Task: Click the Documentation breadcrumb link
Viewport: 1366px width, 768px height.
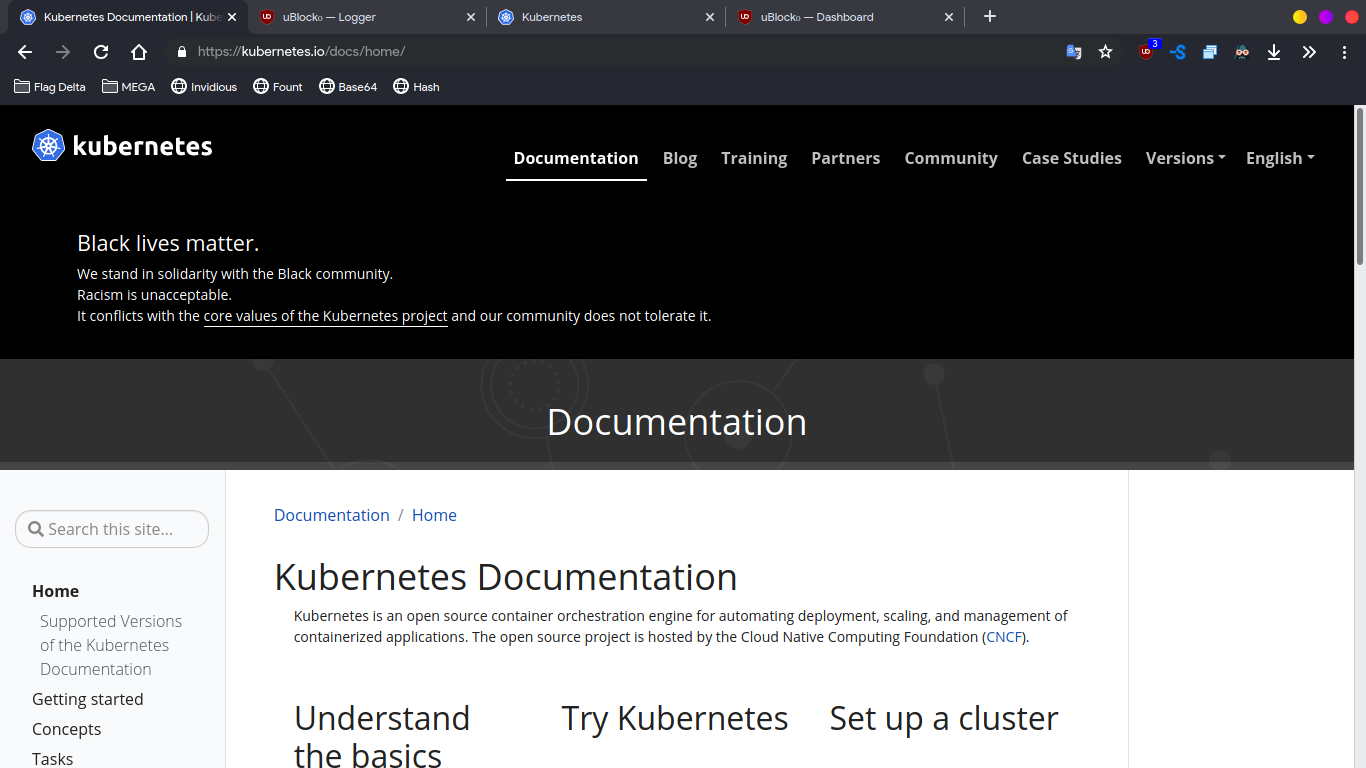Action: (332, 515)
